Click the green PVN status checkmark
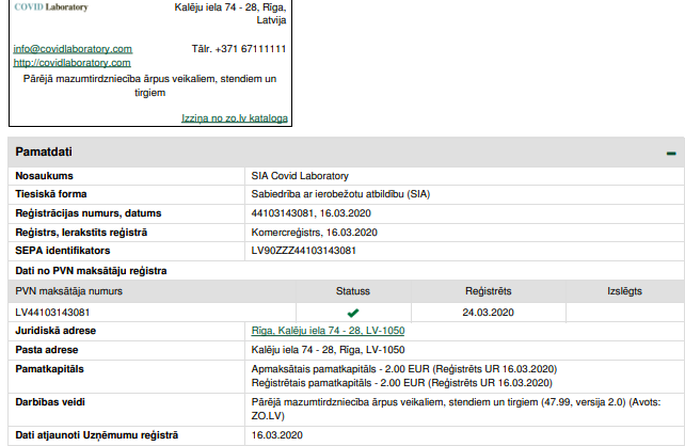The image size is (685, 446). pos(353,313)
